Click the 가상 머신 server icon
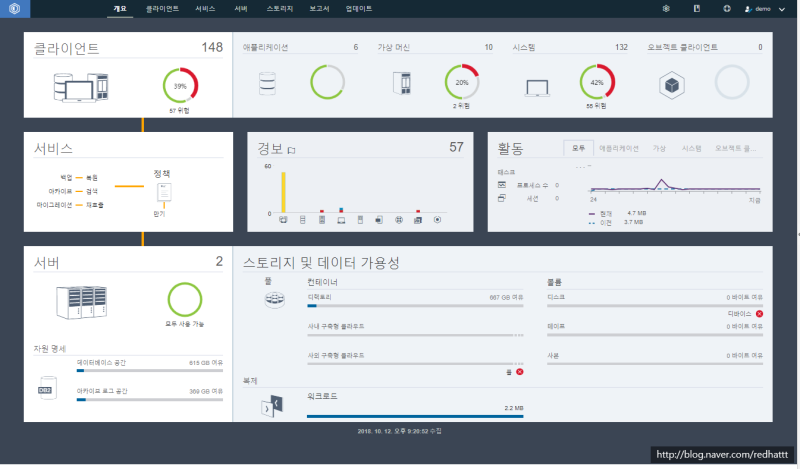This screenshot has width=800, height=469. click(402, 83)
